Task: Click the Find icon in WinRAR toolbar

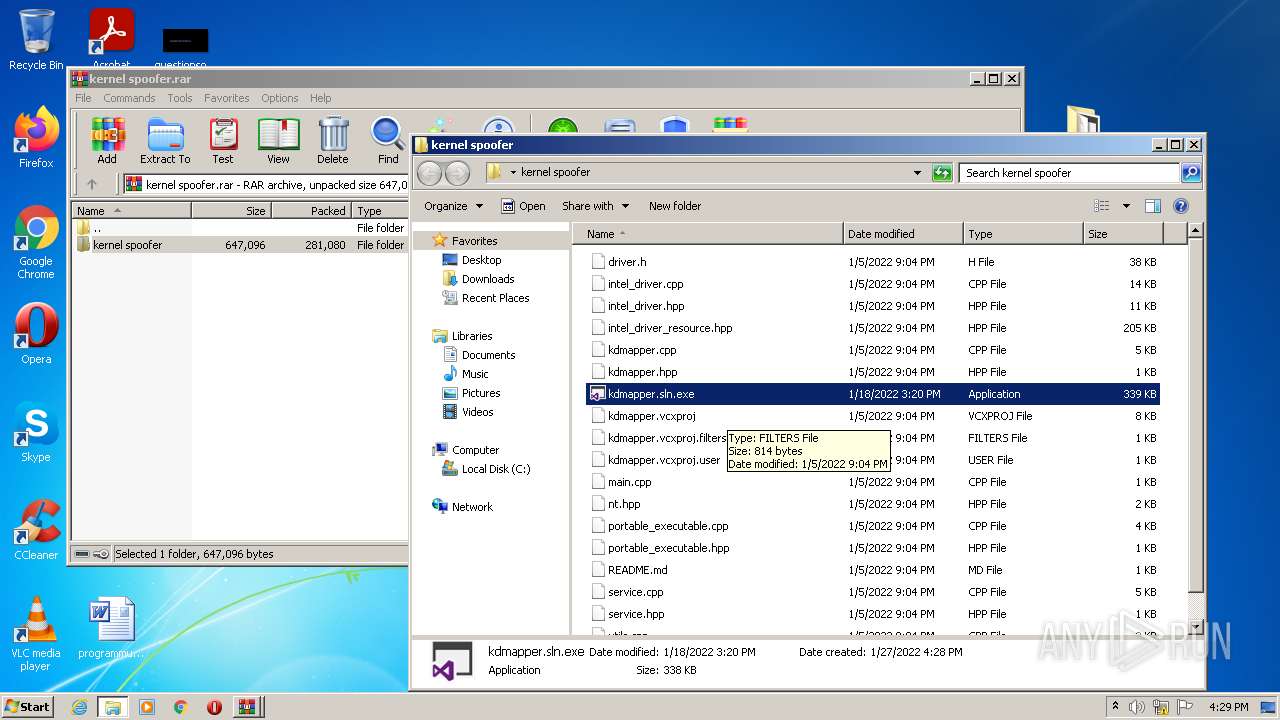Action: point(388,141)
